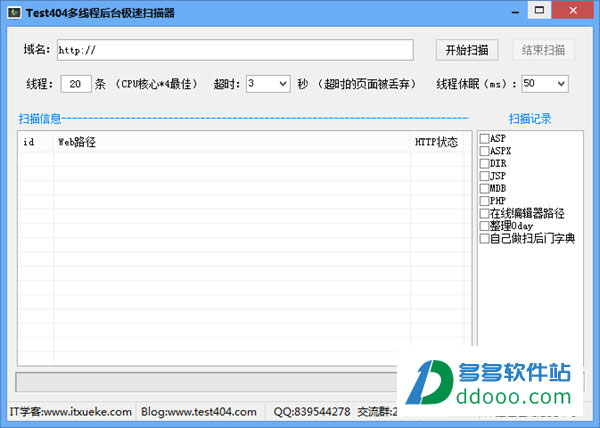This screenshot has width=600, height=428.
Task: Enable the 自己做扫后门字典 checkbox
Action: coord(484,239)
